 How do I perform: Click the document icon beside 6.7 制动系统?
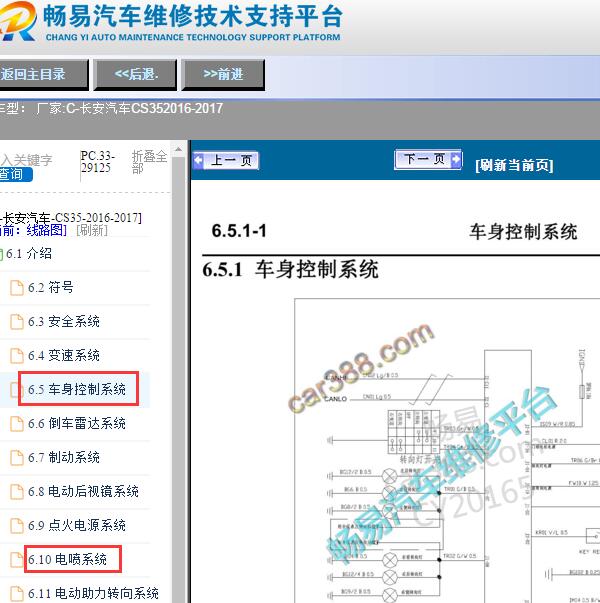tap(17, 458)
